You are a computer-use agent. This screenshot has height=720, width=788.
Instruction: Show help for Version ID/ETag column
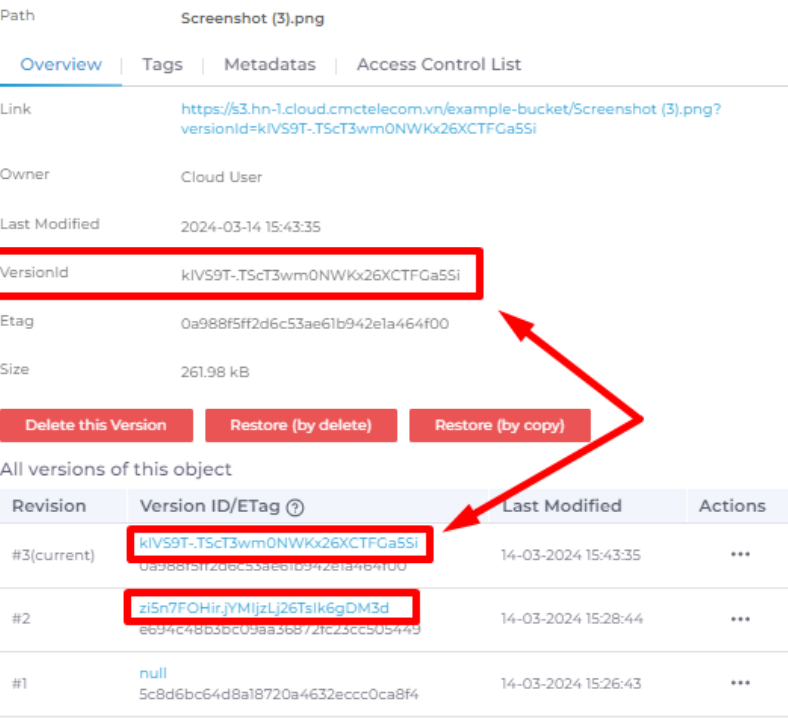click(295, 507)
